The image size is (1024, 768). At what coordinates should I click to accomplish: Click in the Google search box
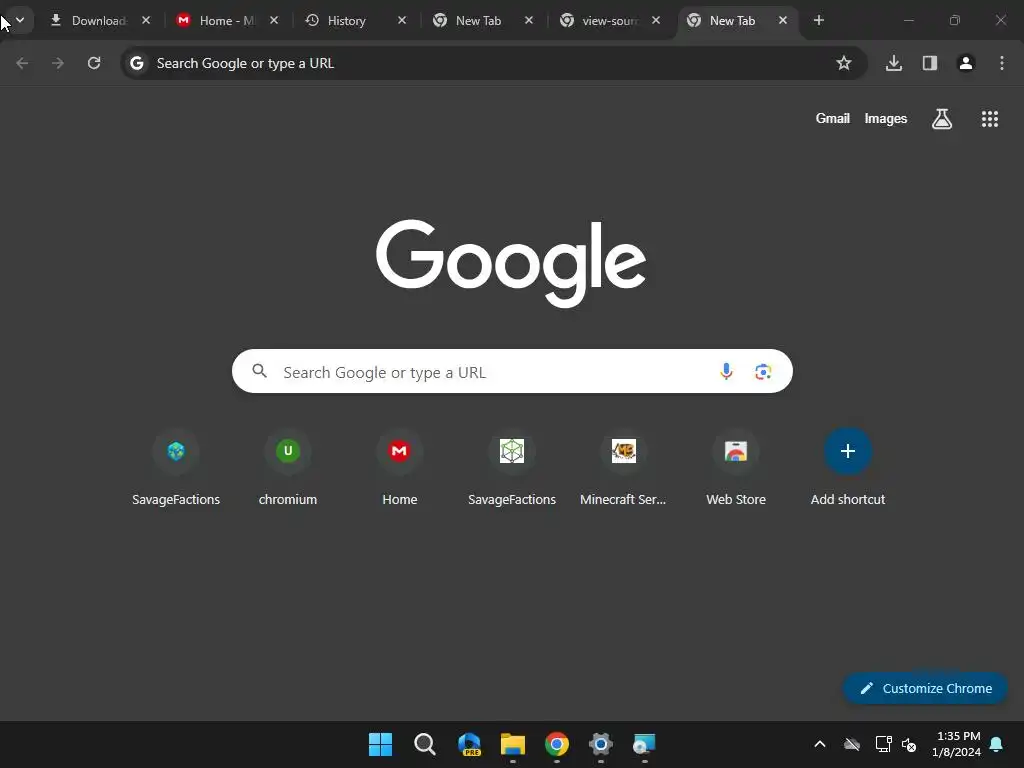[x=512, y=371]
